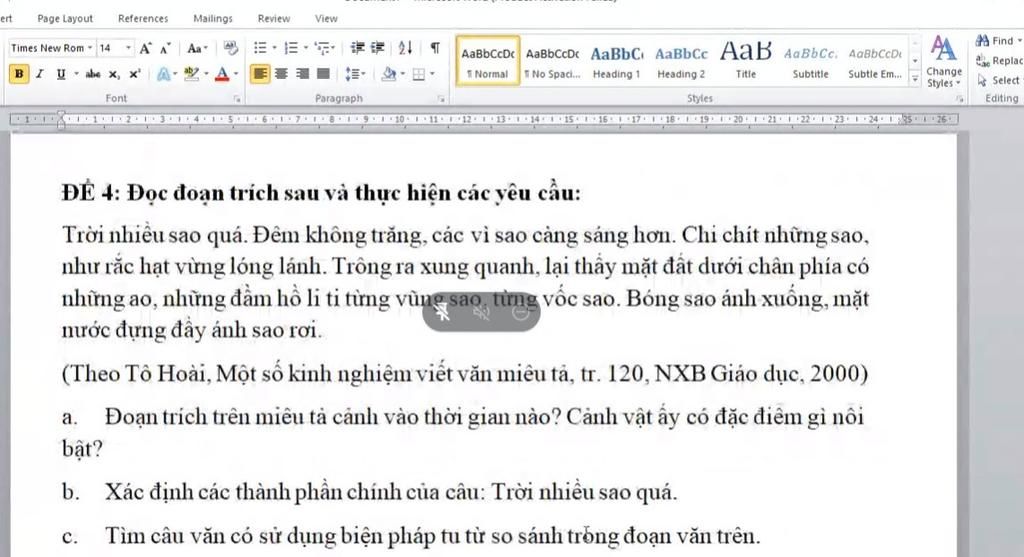This screenshot has height=557, width=1024.
Task: Click the Select cursor icon
Action: coord(982,80)
